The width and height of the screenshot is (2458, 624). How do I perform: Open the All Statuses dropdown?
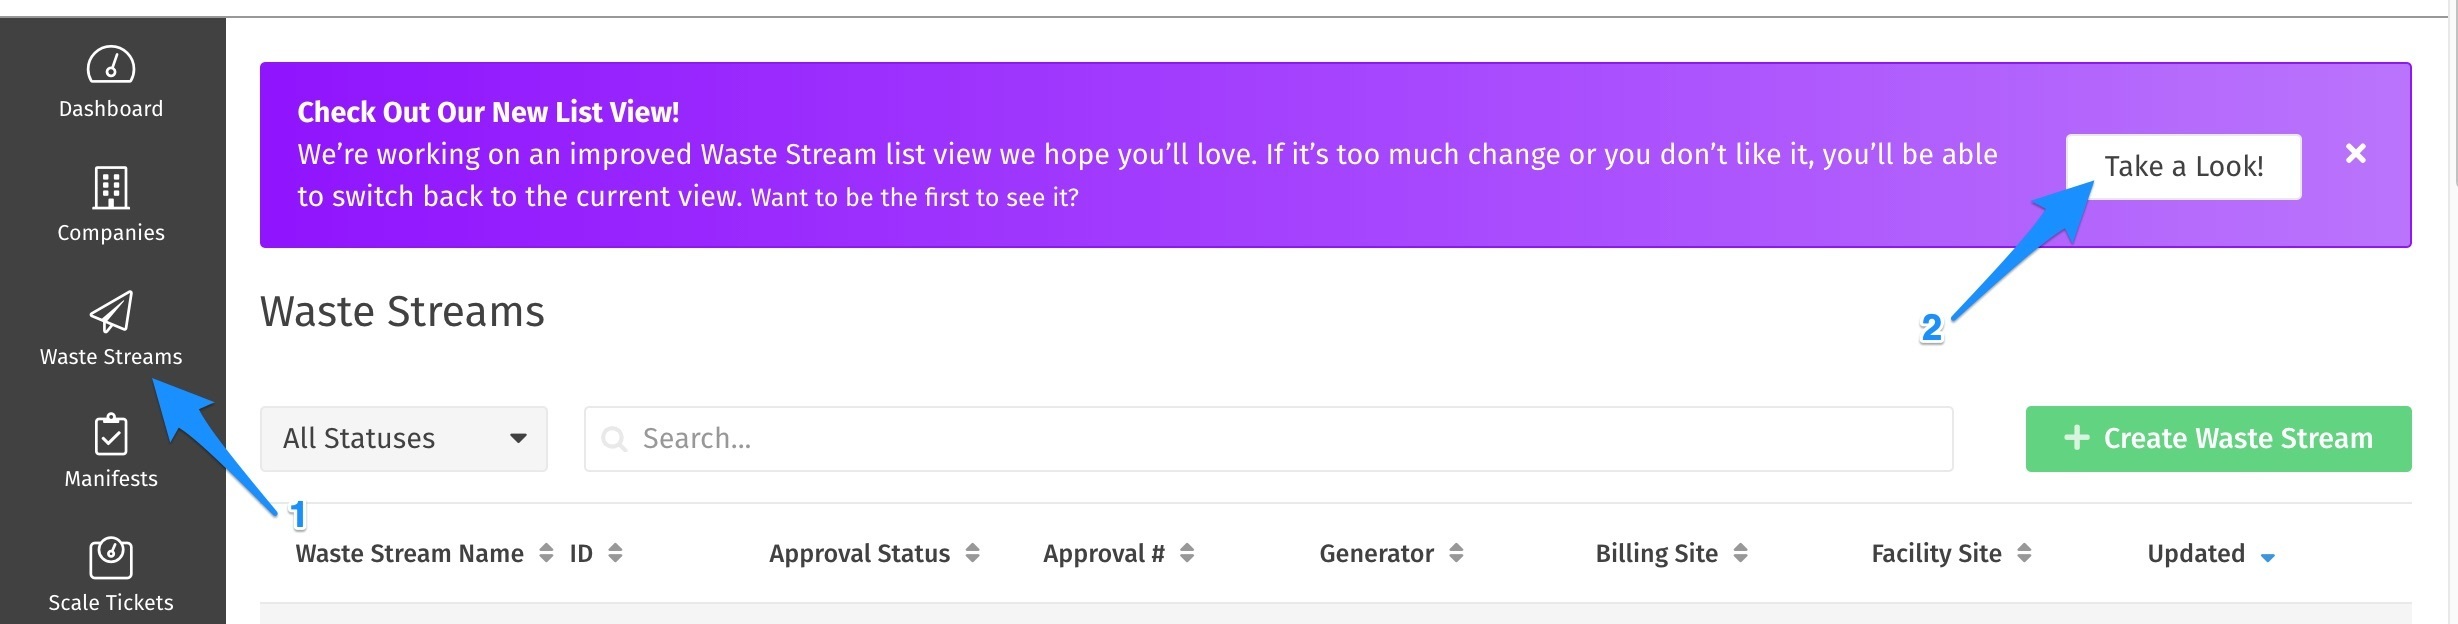coord(404,439)
